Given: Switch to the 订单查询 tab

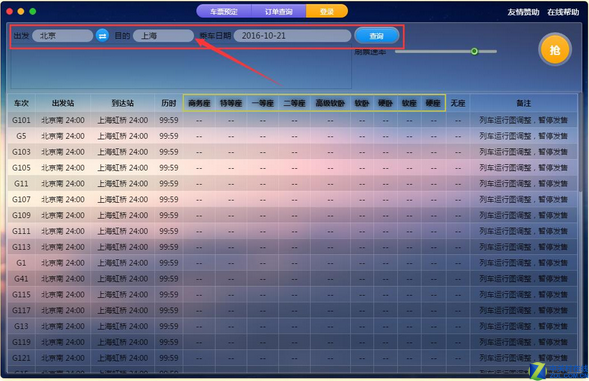Looking at the screenshot, I should (x=278, y=11).
